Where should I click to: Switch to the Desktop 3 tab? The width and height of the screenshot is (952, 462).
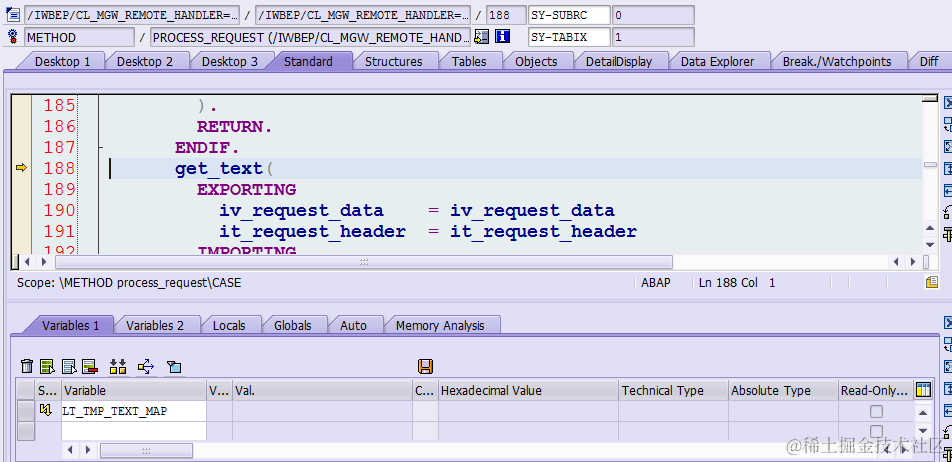click(230, 61)
